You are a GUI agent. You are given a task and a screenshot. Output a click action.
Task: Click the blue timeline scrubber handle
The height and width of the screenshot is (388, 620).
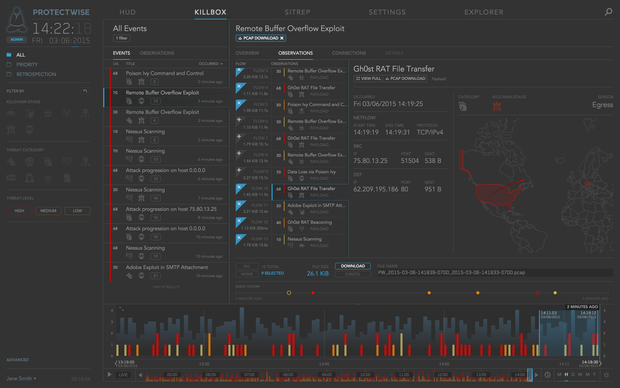point(530,375)
